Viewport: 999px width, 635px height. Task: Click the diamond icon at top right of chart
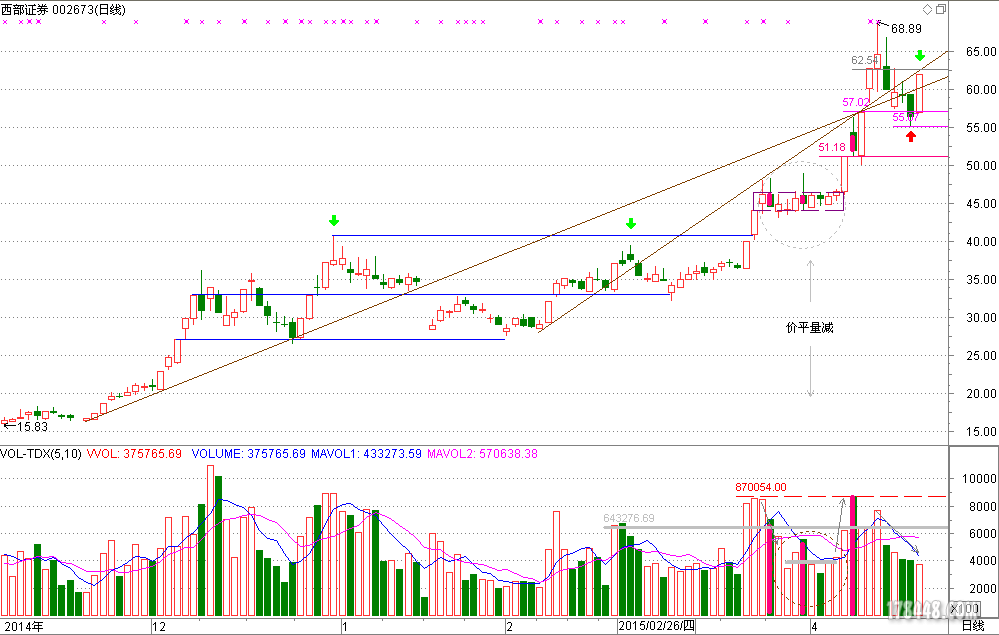[x=927, y=9]
